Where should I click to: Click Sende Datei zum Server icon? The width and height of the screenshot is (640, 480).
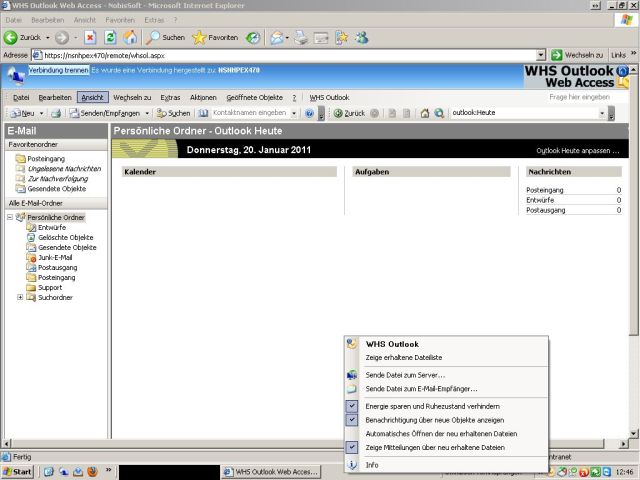[x=352, y=375]
